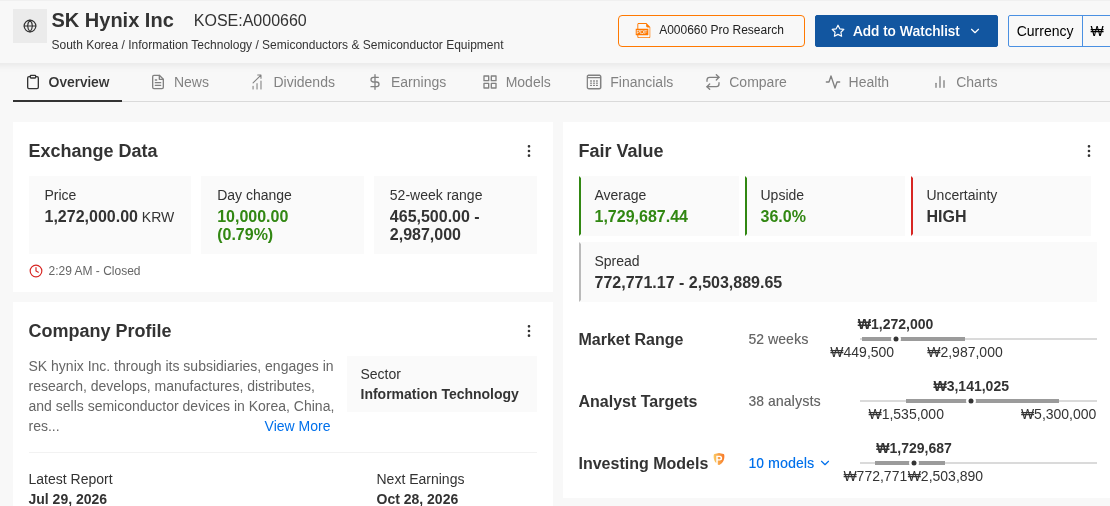The image size is (1110, 506).
Task: Open the Compare tab
Action: coord(745,82)
